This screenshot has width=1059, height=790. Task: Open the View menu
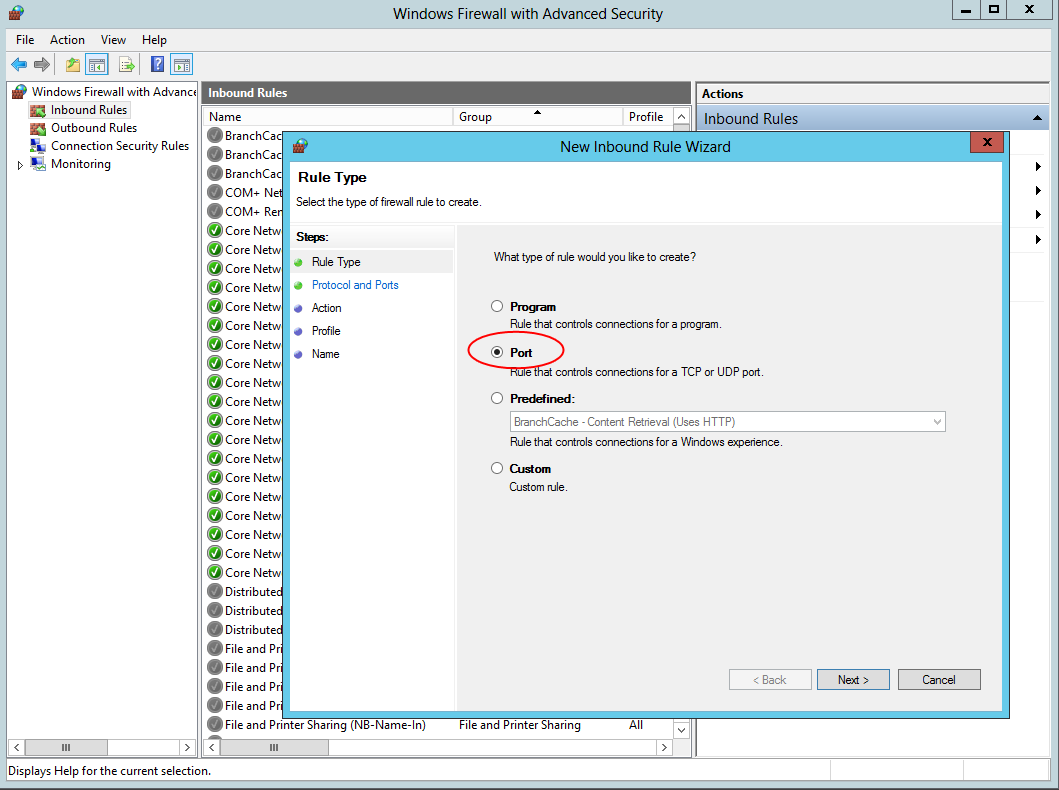point(113,40)
